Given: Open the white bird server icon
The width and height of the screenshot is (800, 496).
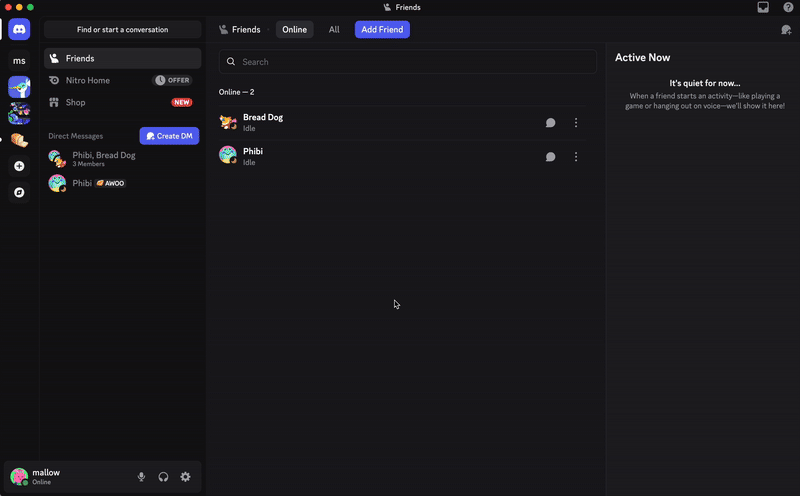Looking at the screenshot, I should click(19, 87).
